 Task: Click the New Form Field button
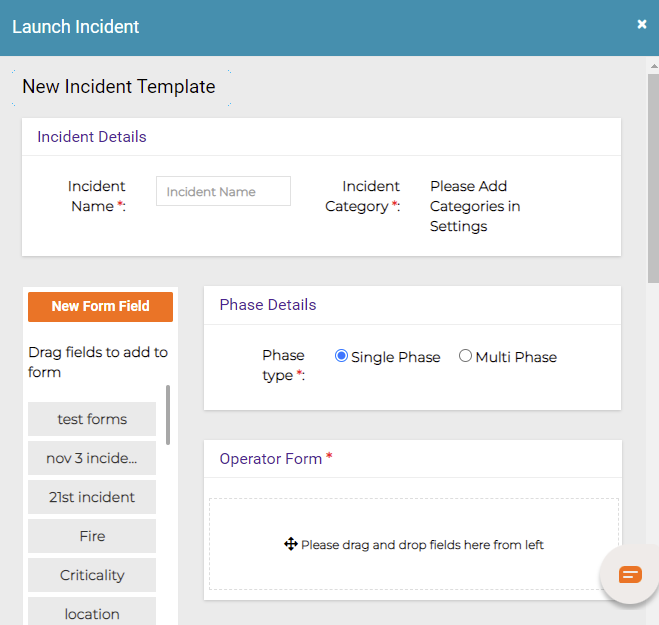tap(100, 307)
